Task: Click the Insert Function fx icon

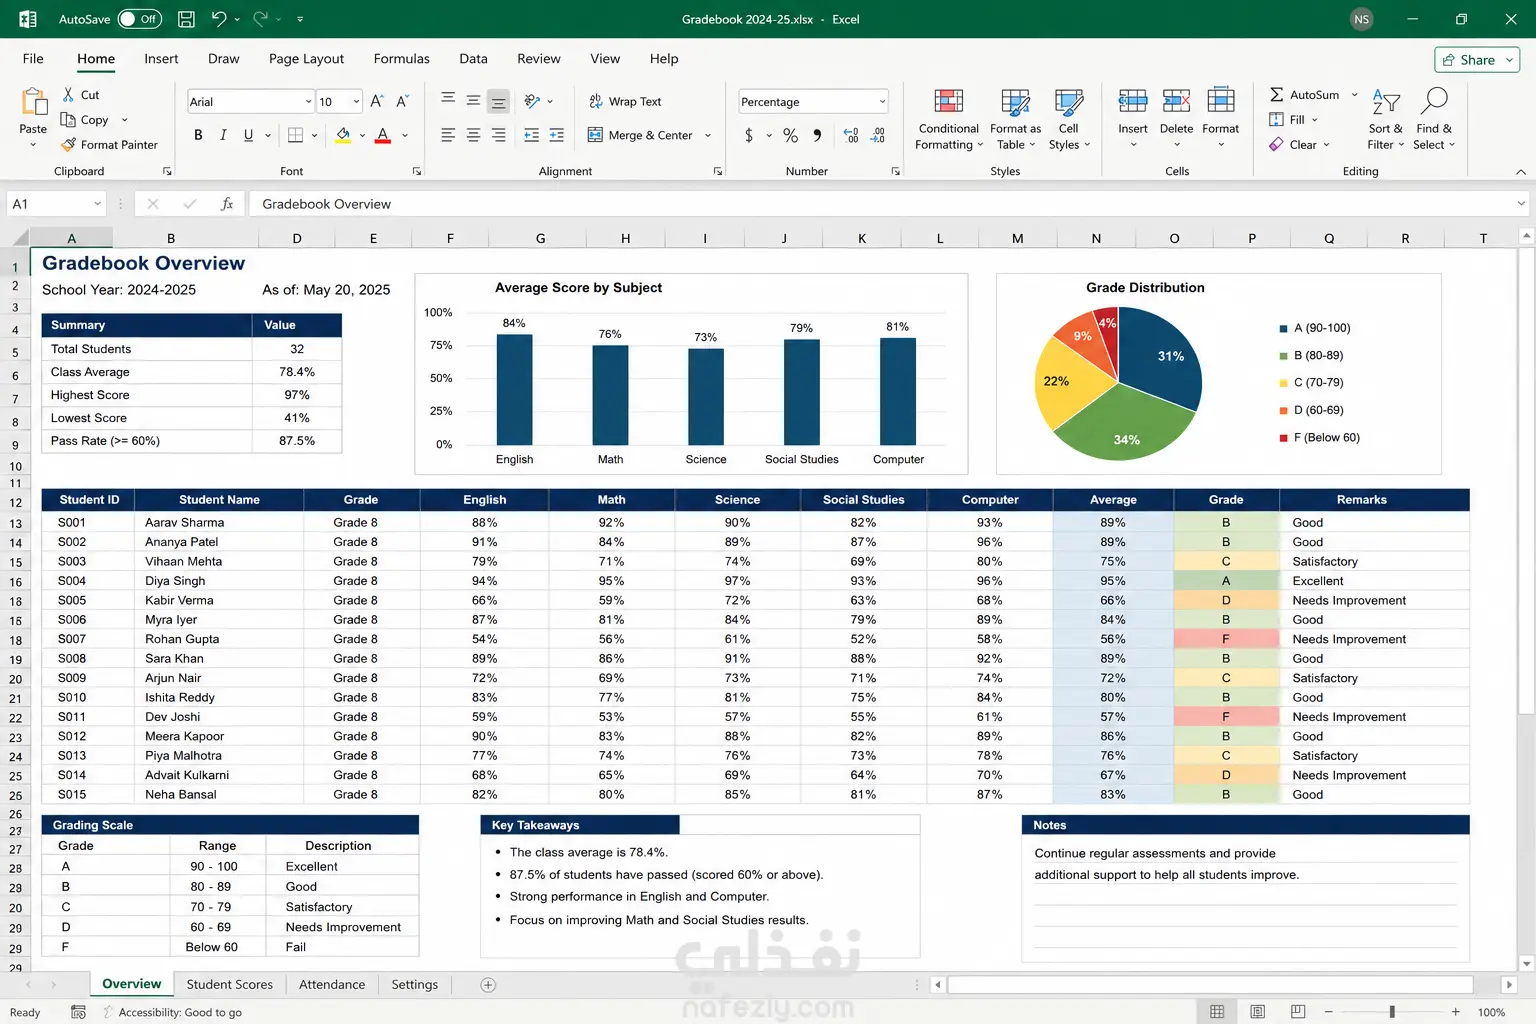Action: tap(227, 204)
